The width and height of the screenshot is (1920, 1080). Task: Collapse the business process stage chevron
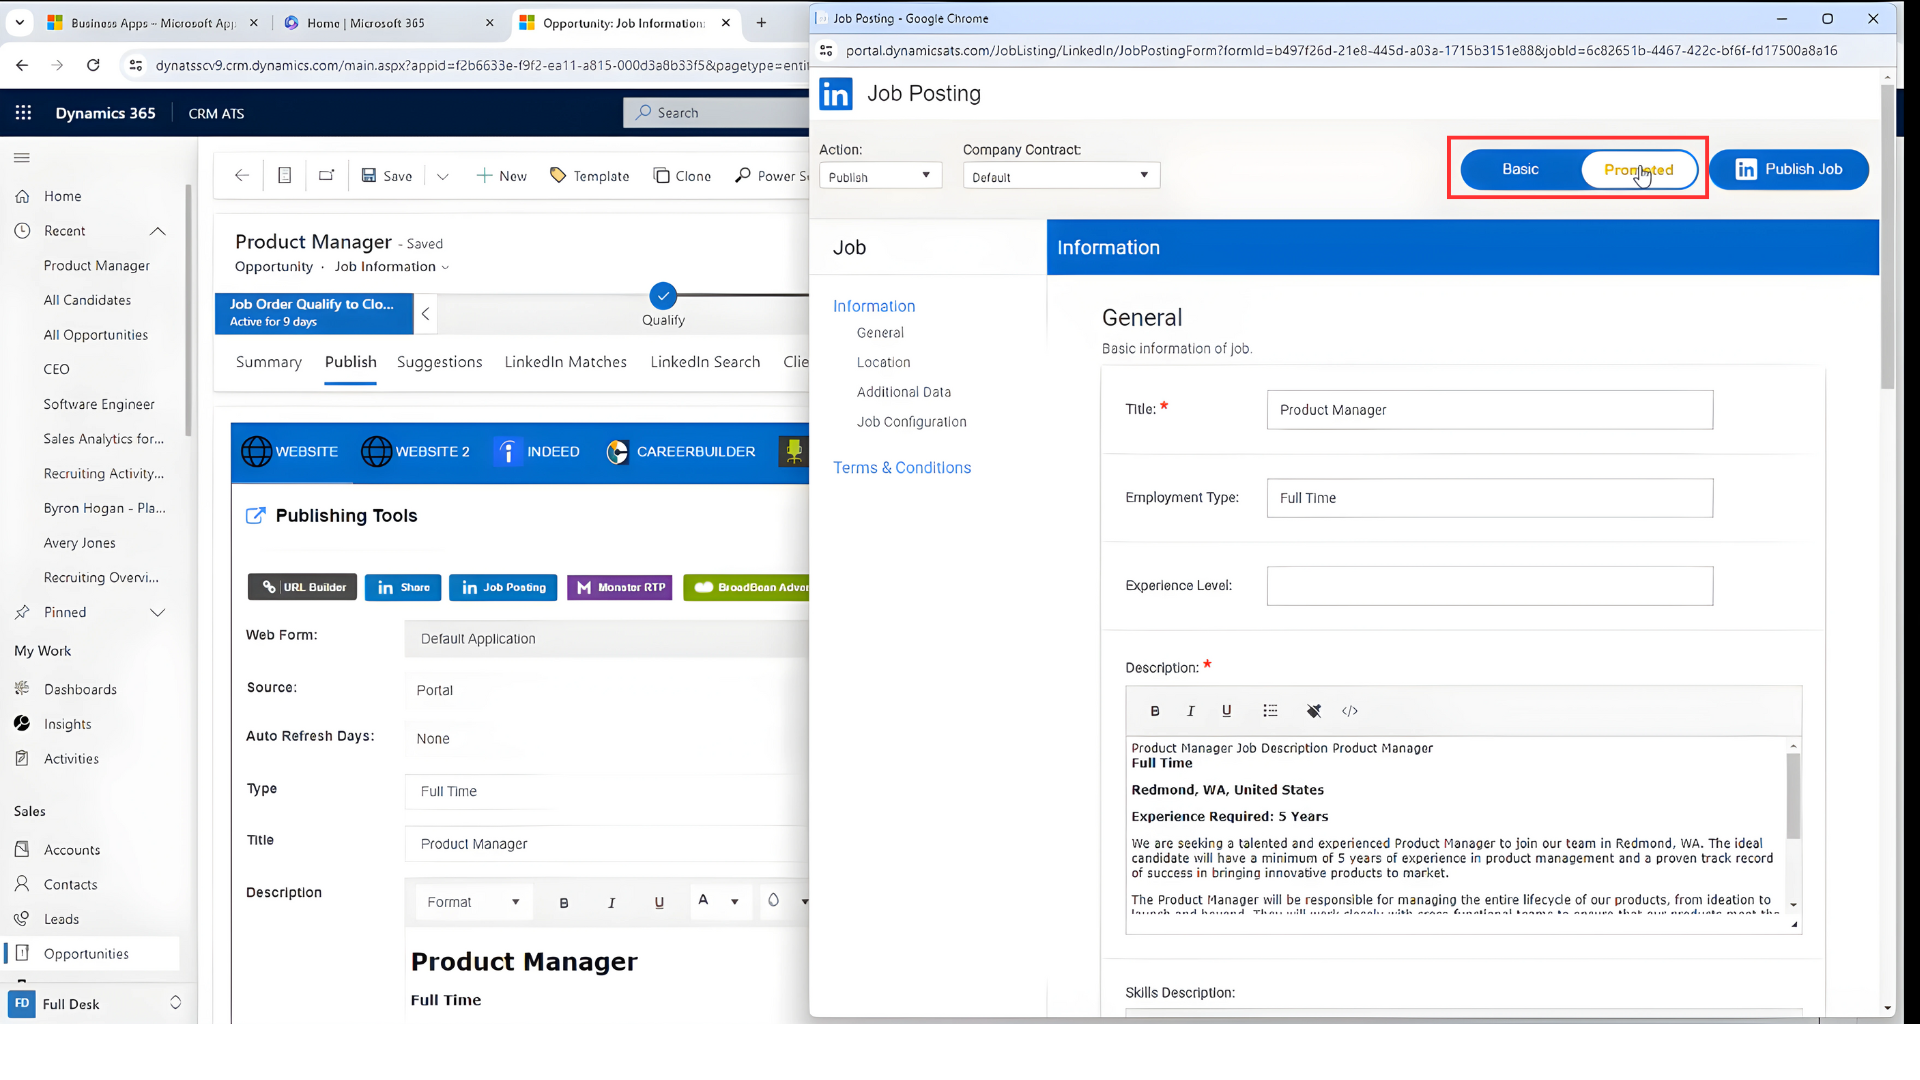tap(426, 314)
